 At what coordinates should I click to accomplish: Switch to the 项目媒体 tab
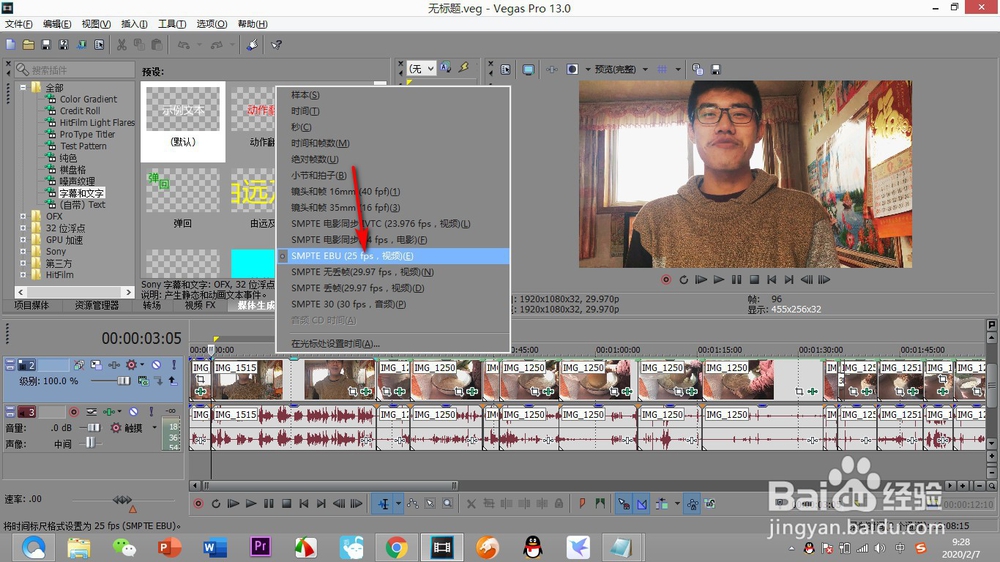(32, 305)
